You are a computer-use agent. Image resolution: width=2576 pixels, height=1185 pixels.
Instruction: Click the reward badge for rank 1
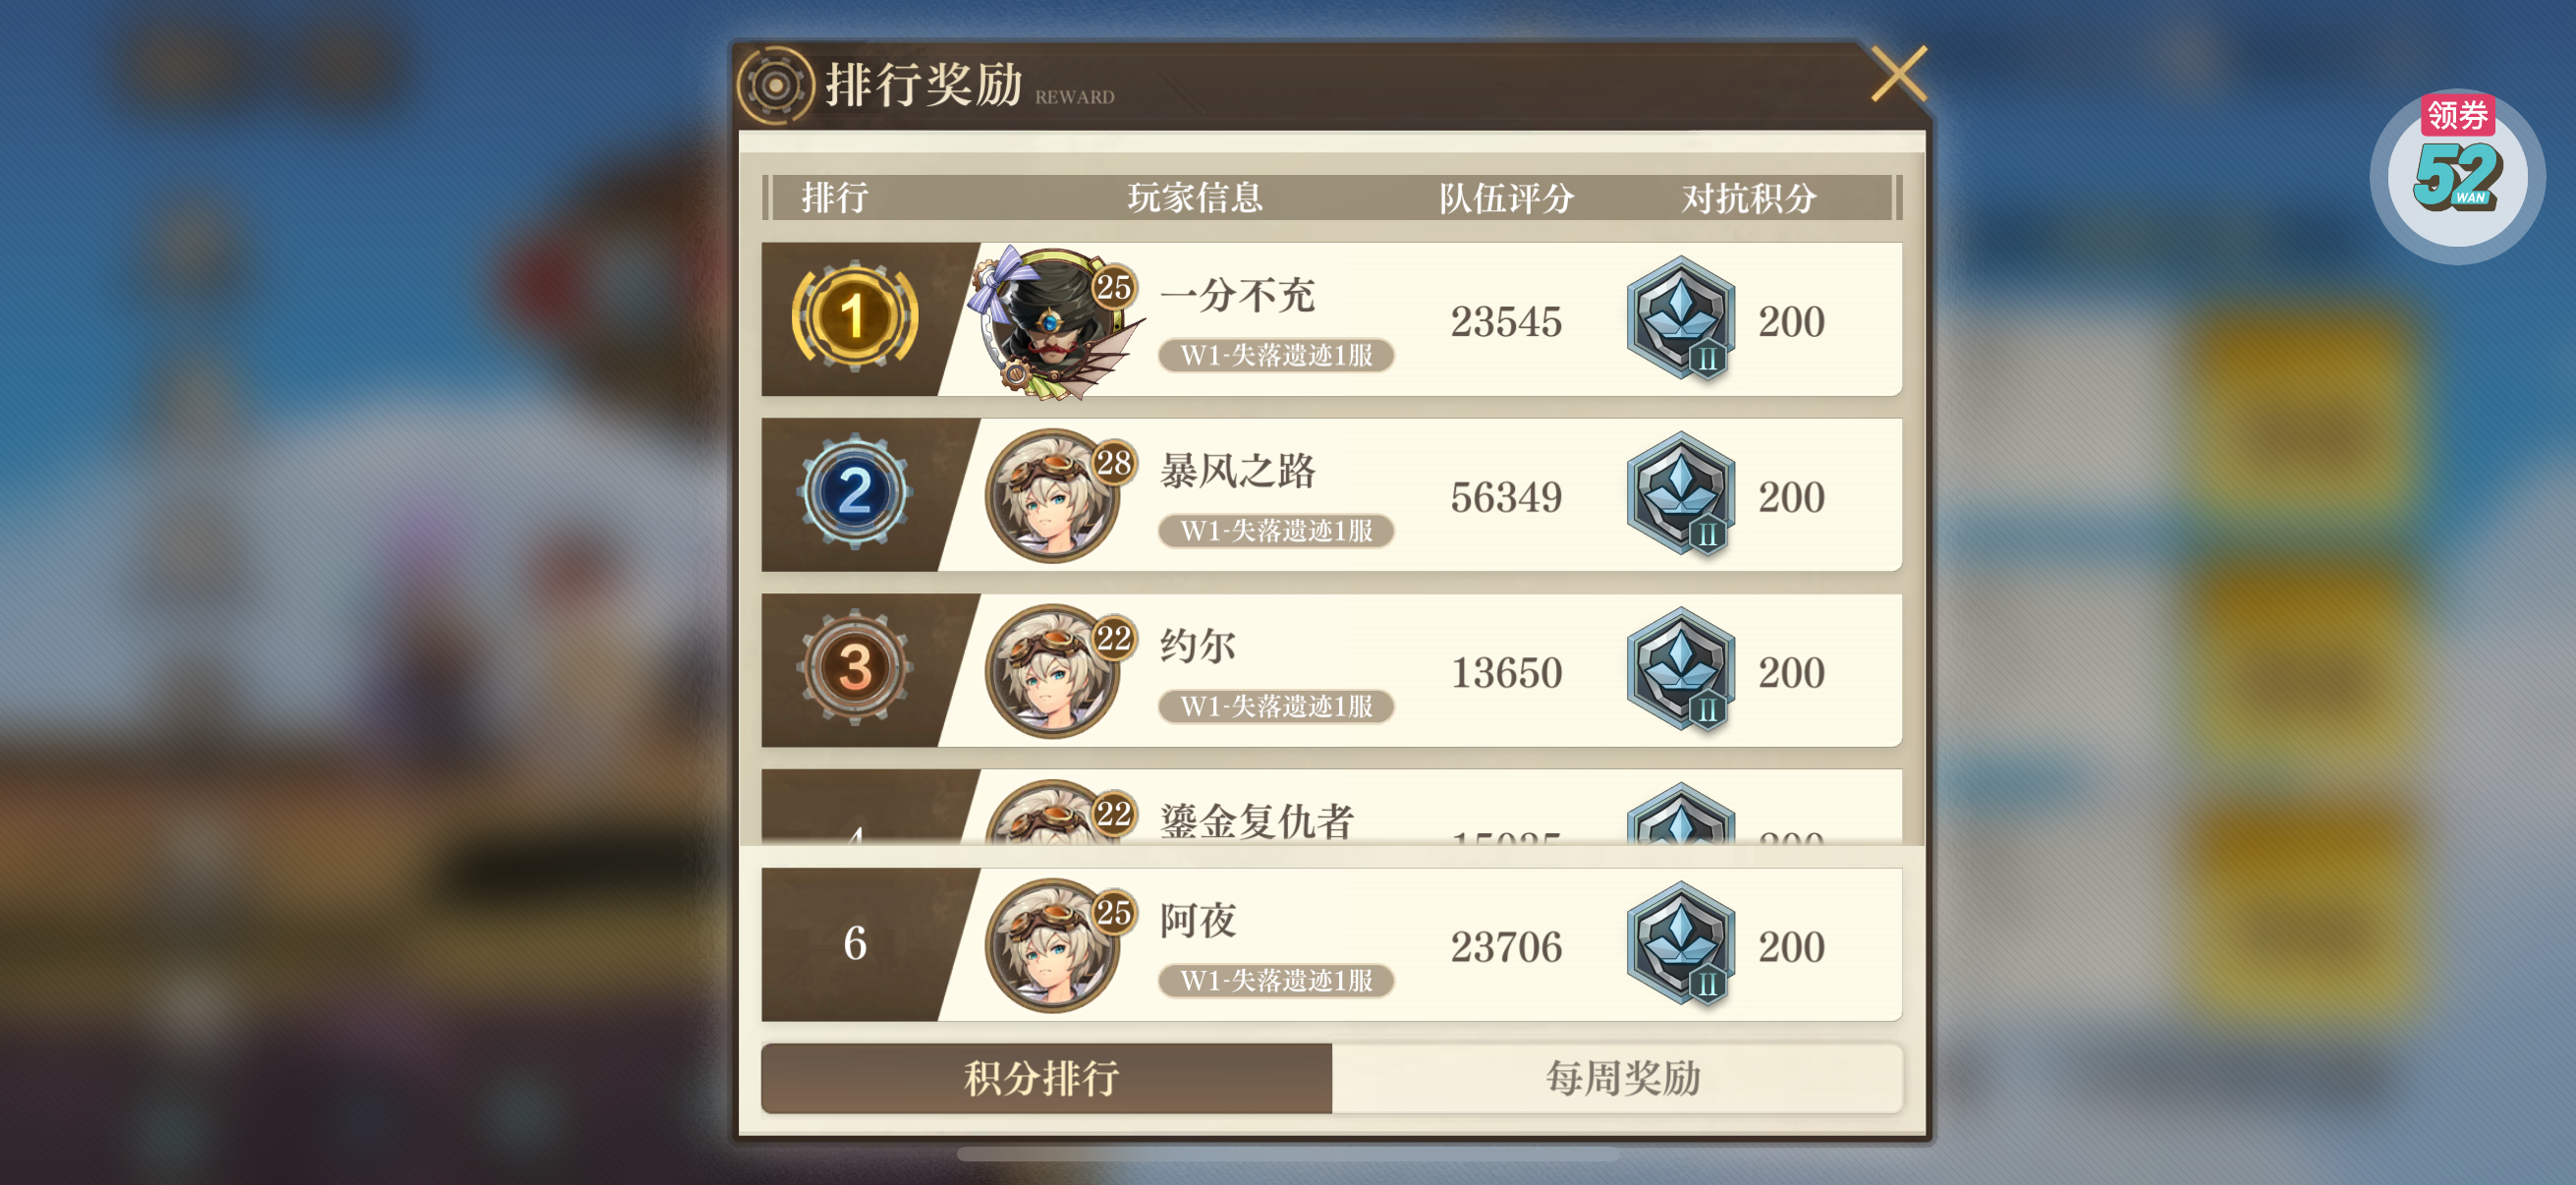coord(1681,318)
